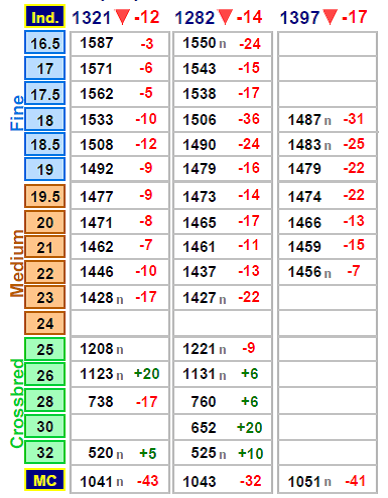Click the Fine category vertical label
This screenshot has height=498, width=388.
tap(17, 113)
